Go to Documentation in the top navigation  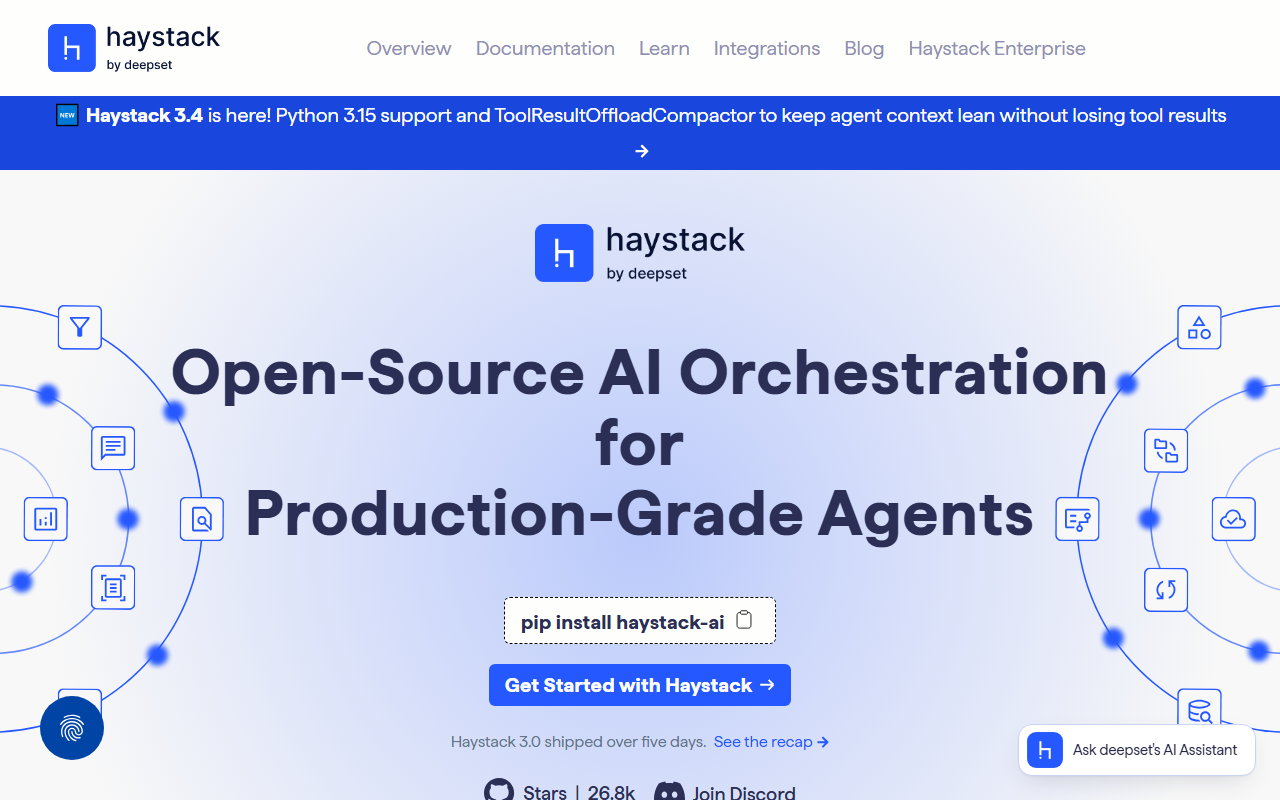[x=545, y=48]
